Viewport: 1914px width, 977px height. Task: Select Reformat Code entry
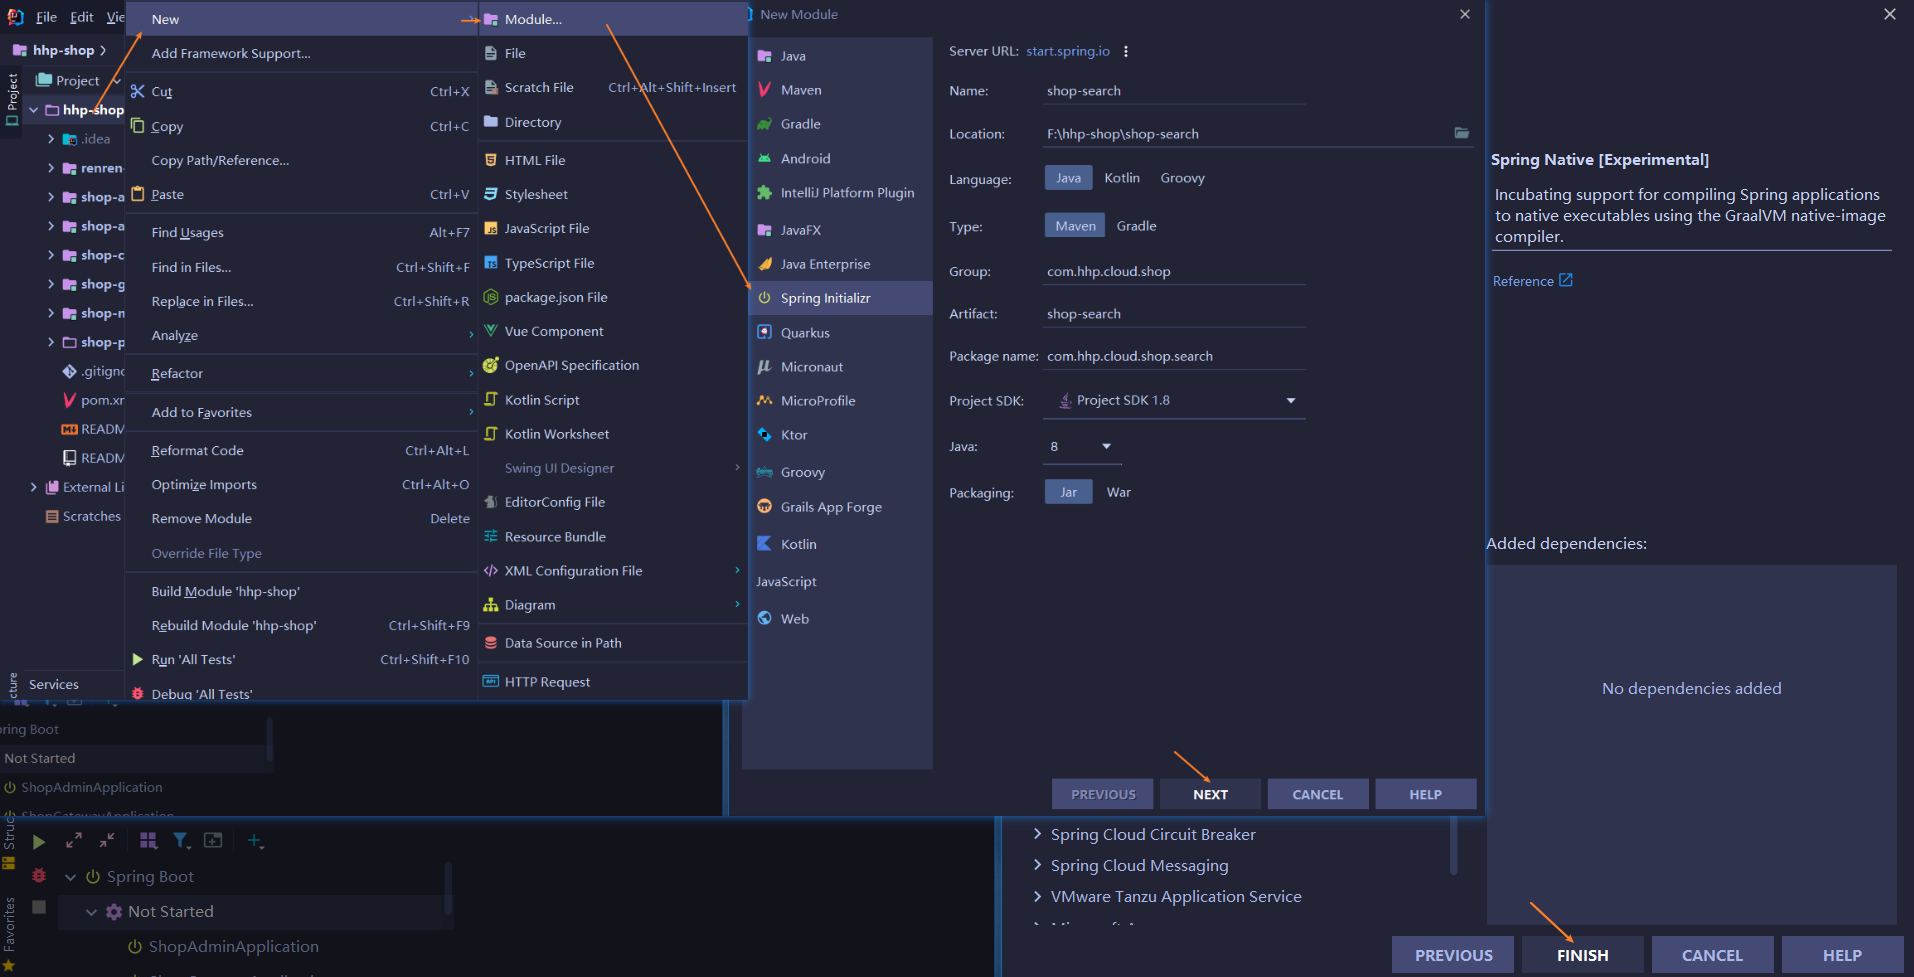(x=302, y=450)
